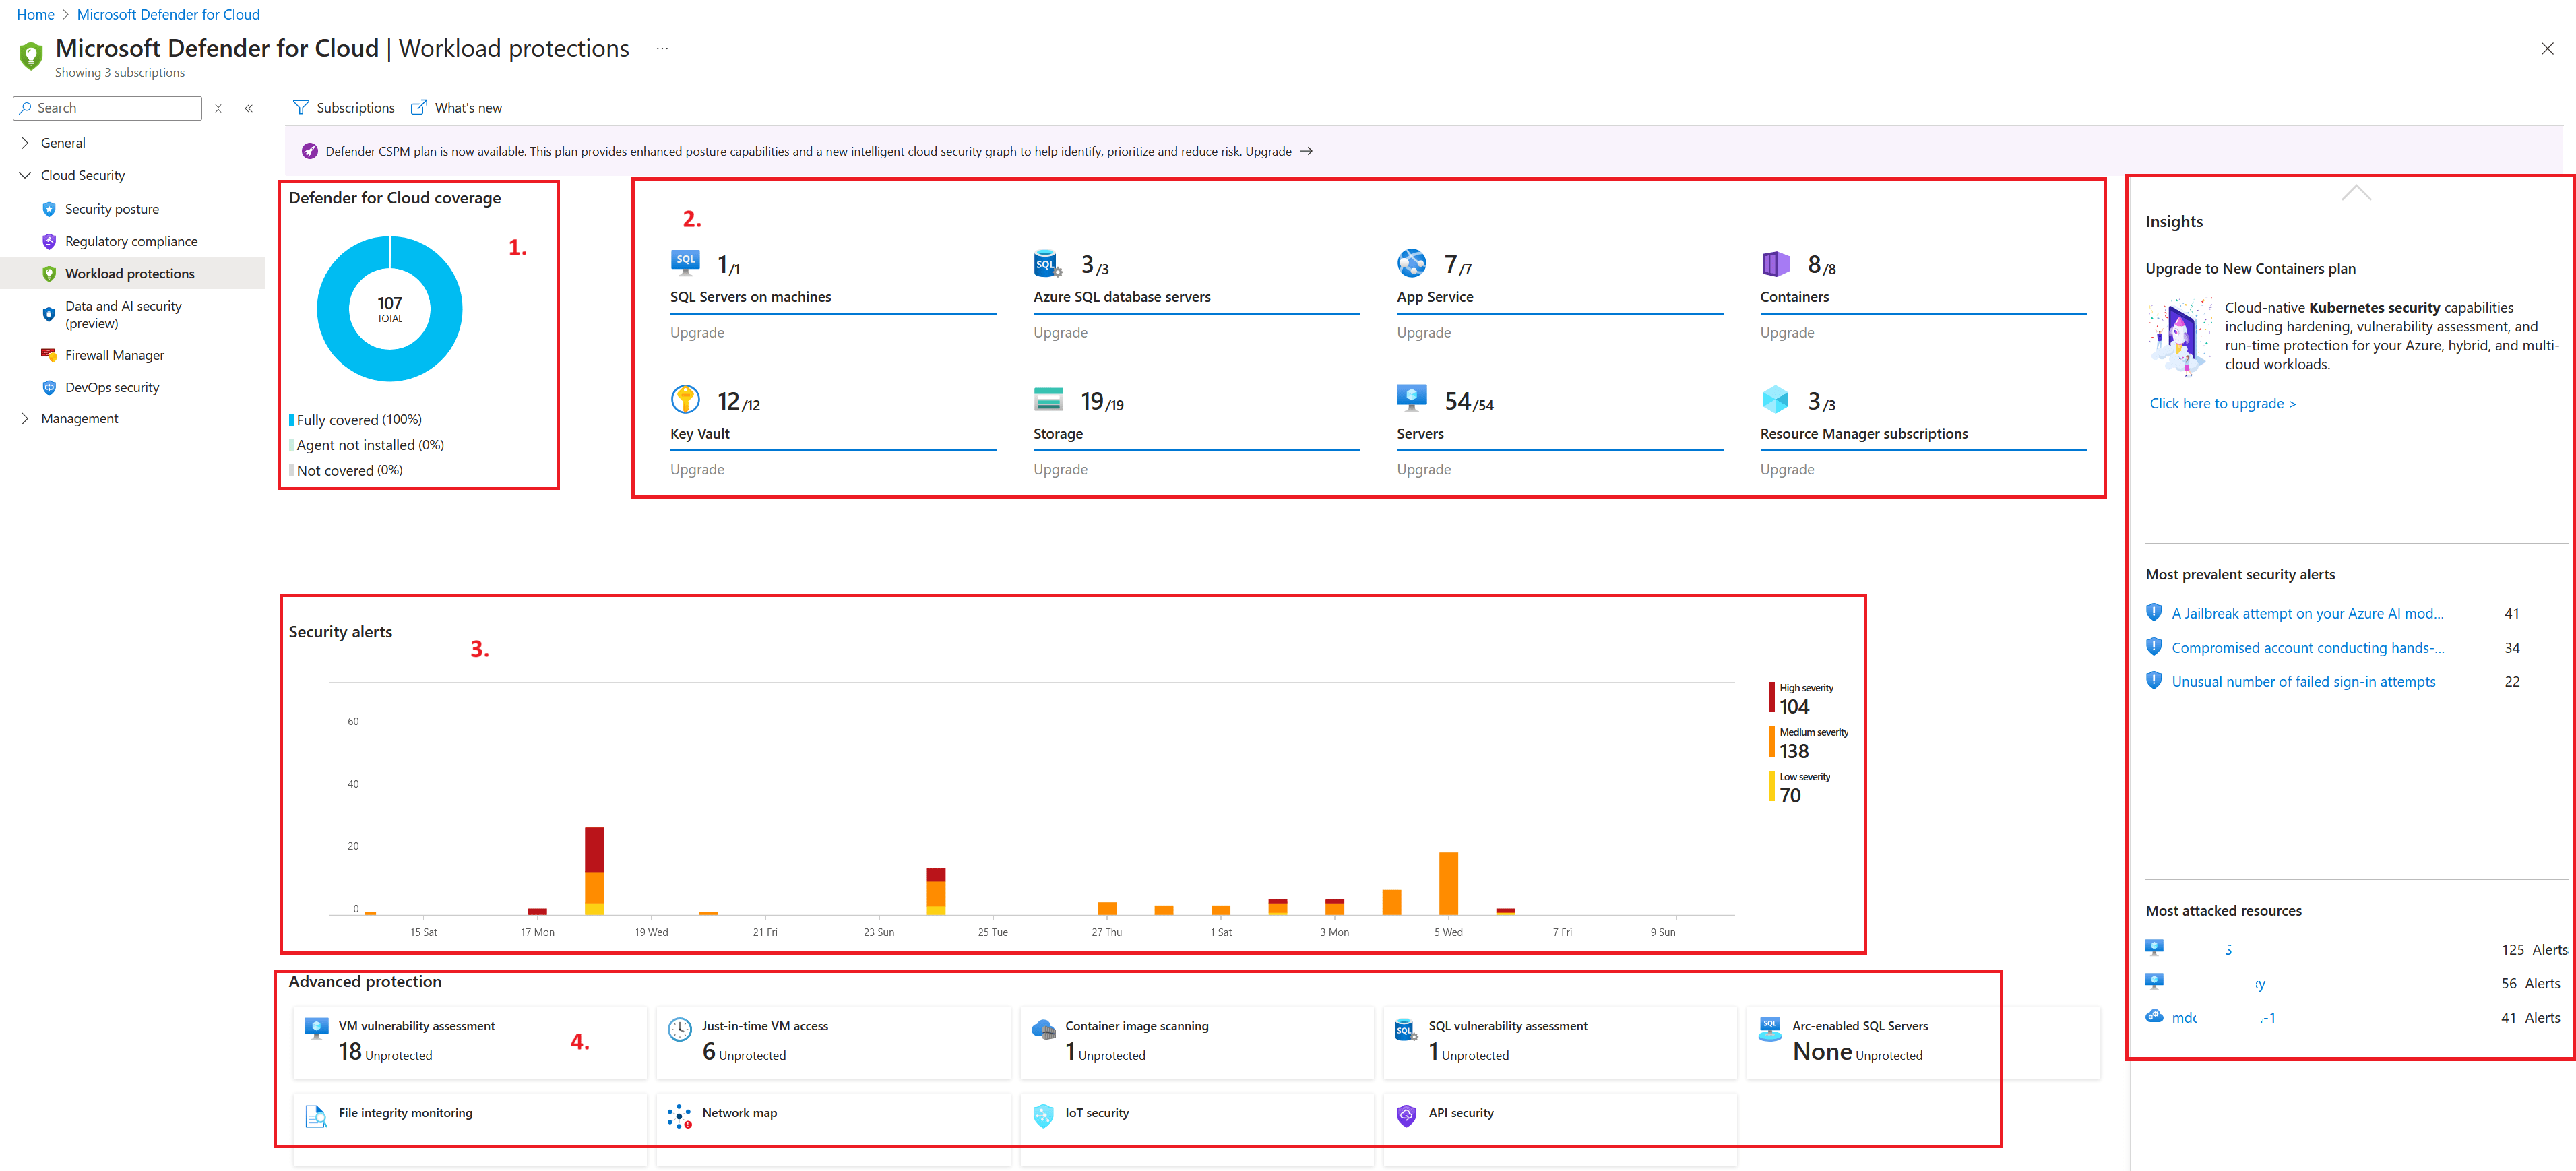Open the Unusual failed sign-in attempts alert
This screenshot has width=2576, height=1171.
[2303, 681]
